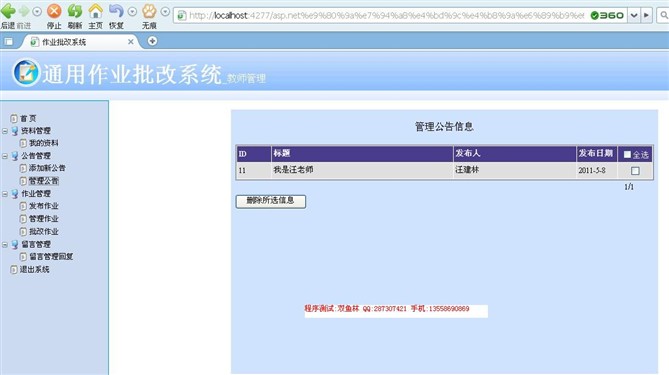
Task: Collapse the 留言管理 tree node
Action: (5, 244)
